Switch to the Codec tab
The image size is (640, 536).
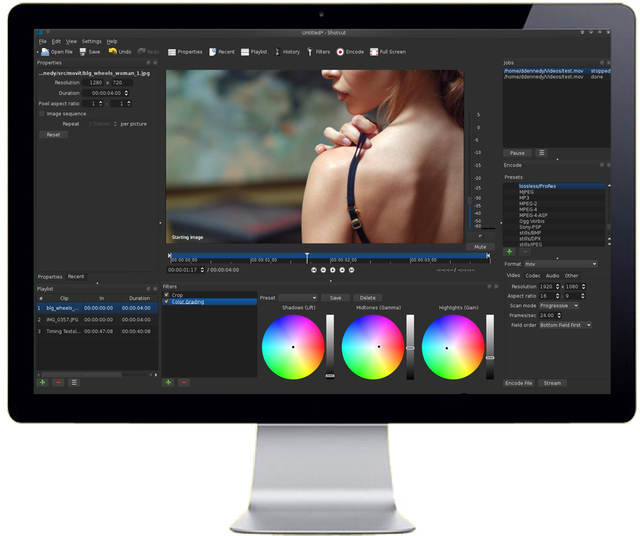(533, 276)
